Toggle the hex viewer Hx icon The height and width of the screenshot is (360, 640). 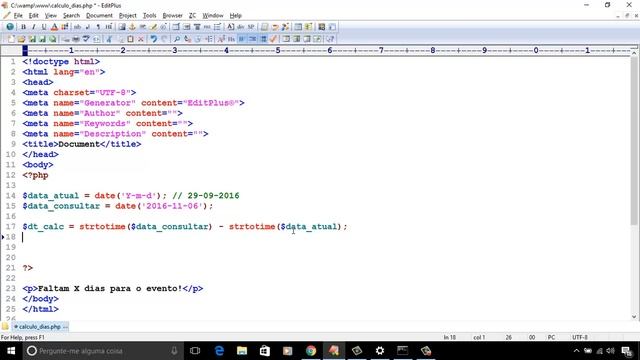pyautogui.click(x=231, y=39)
